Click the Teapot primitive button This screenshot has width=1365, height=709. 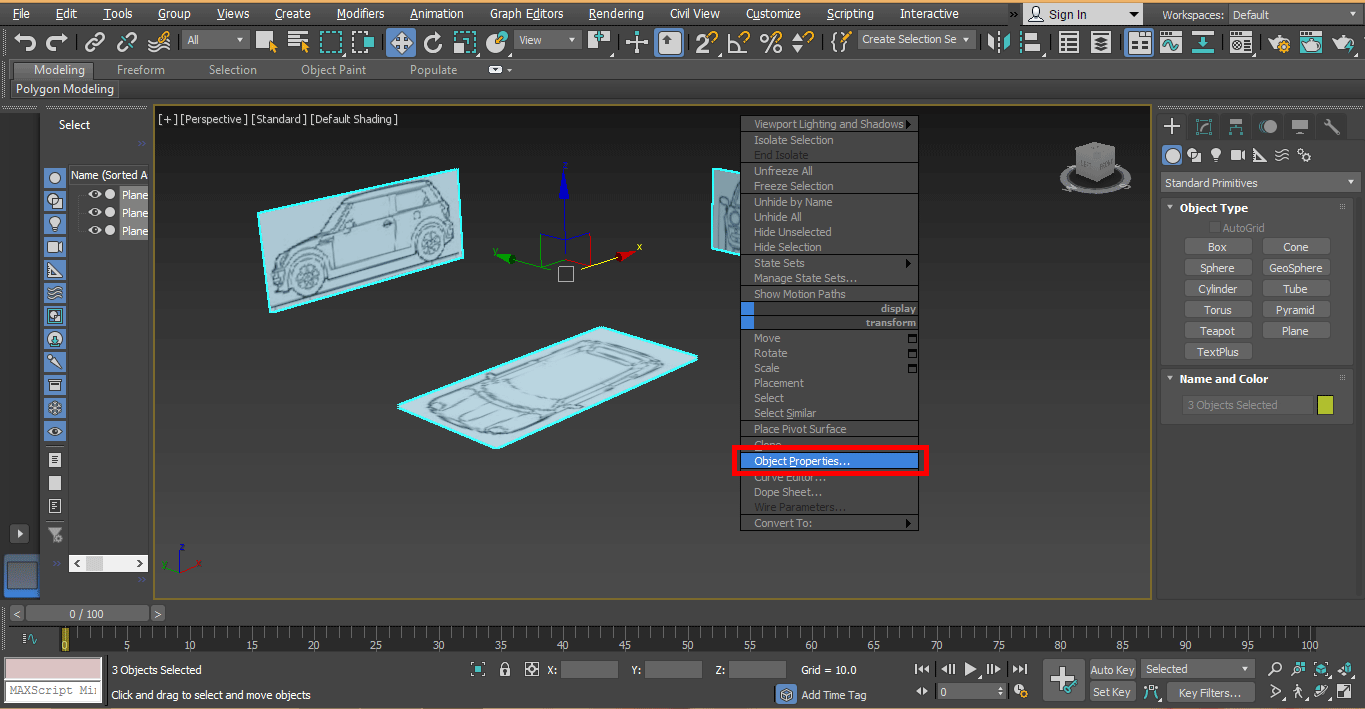tap(1218, 330)
